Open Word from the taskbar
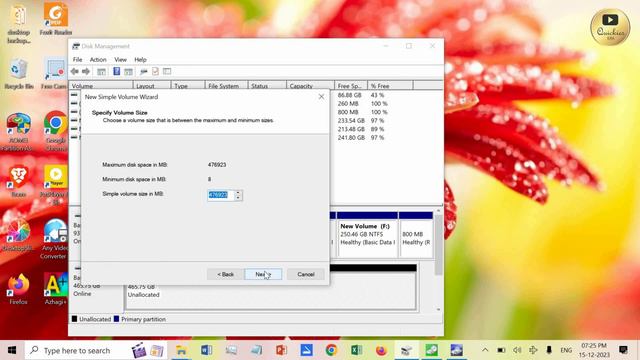640x360 pixels. pyautogui.click(x=206, y=350)
